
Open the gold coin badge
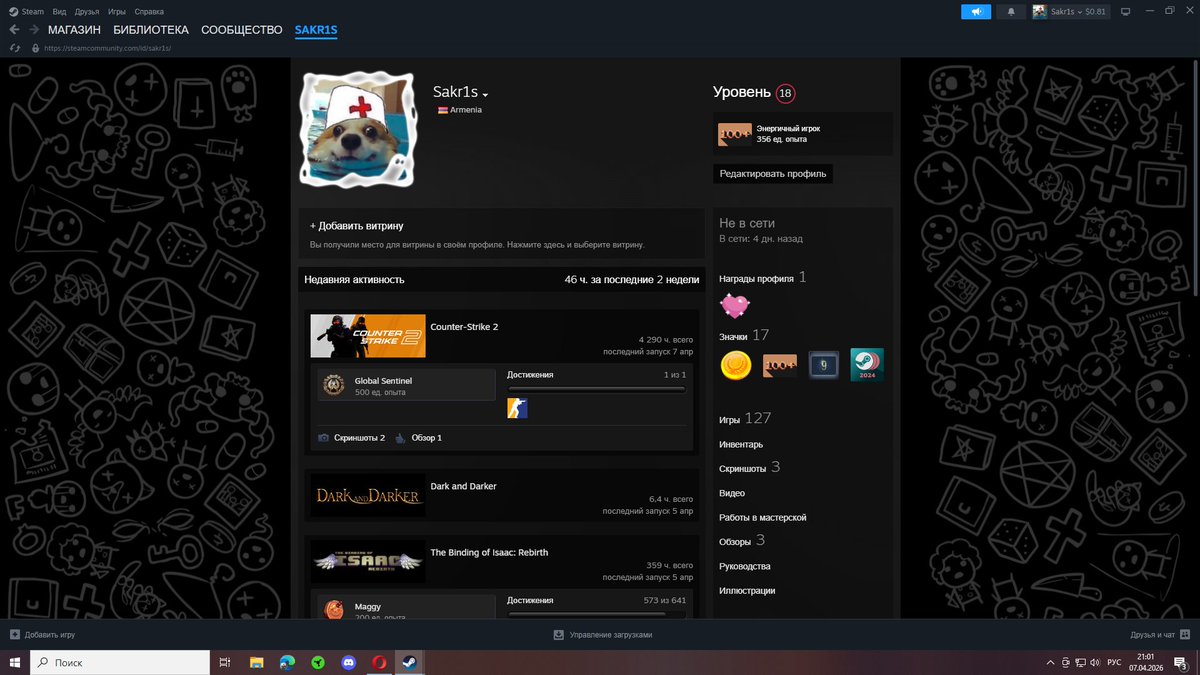(736, 366)
